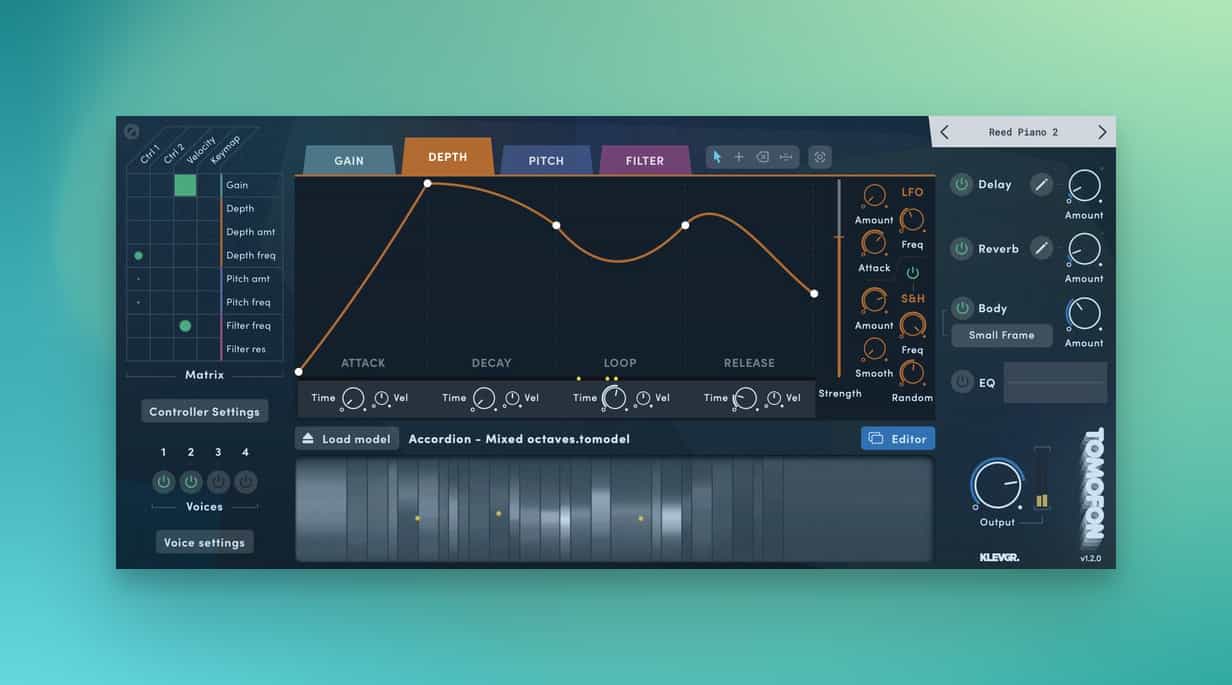The image size is (1232, 685).
Task: Open the model Editor
Action: pyautogui.click(x=898, y=438)
